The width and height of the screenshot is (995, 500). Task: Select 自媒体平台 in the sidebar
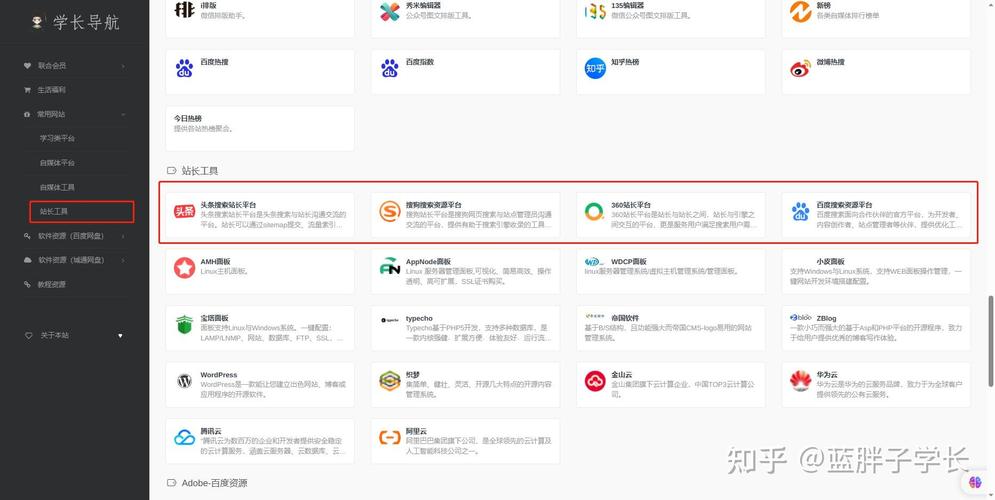(x=57, y=163)
